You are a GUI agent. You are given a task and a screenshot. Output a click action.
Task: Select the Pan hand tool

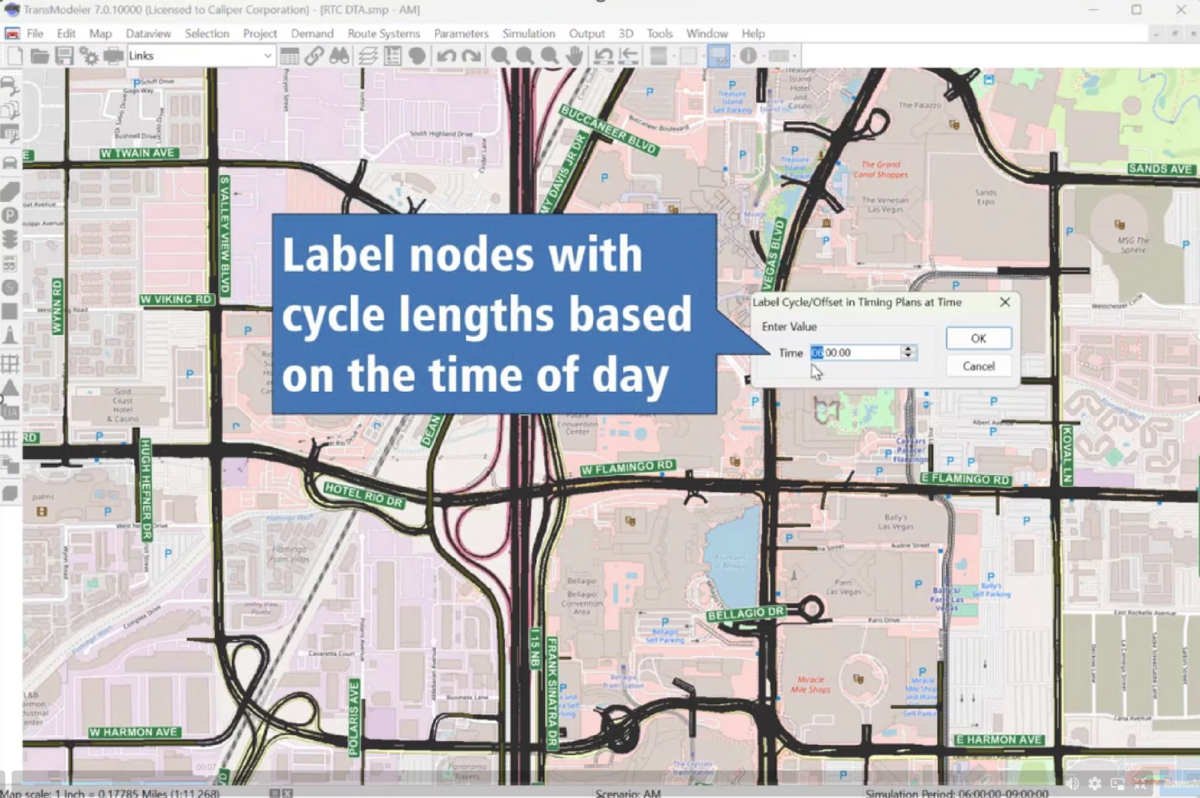coord(574,56)
